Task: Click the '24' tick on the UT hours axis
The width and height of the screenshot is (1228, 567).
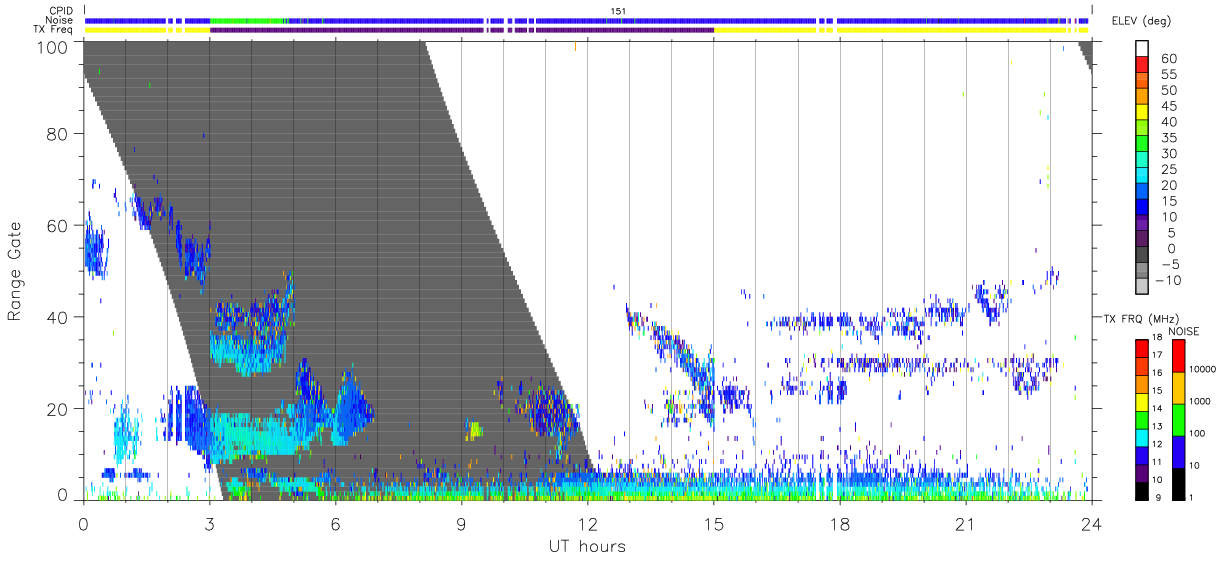Action: 1091,523
